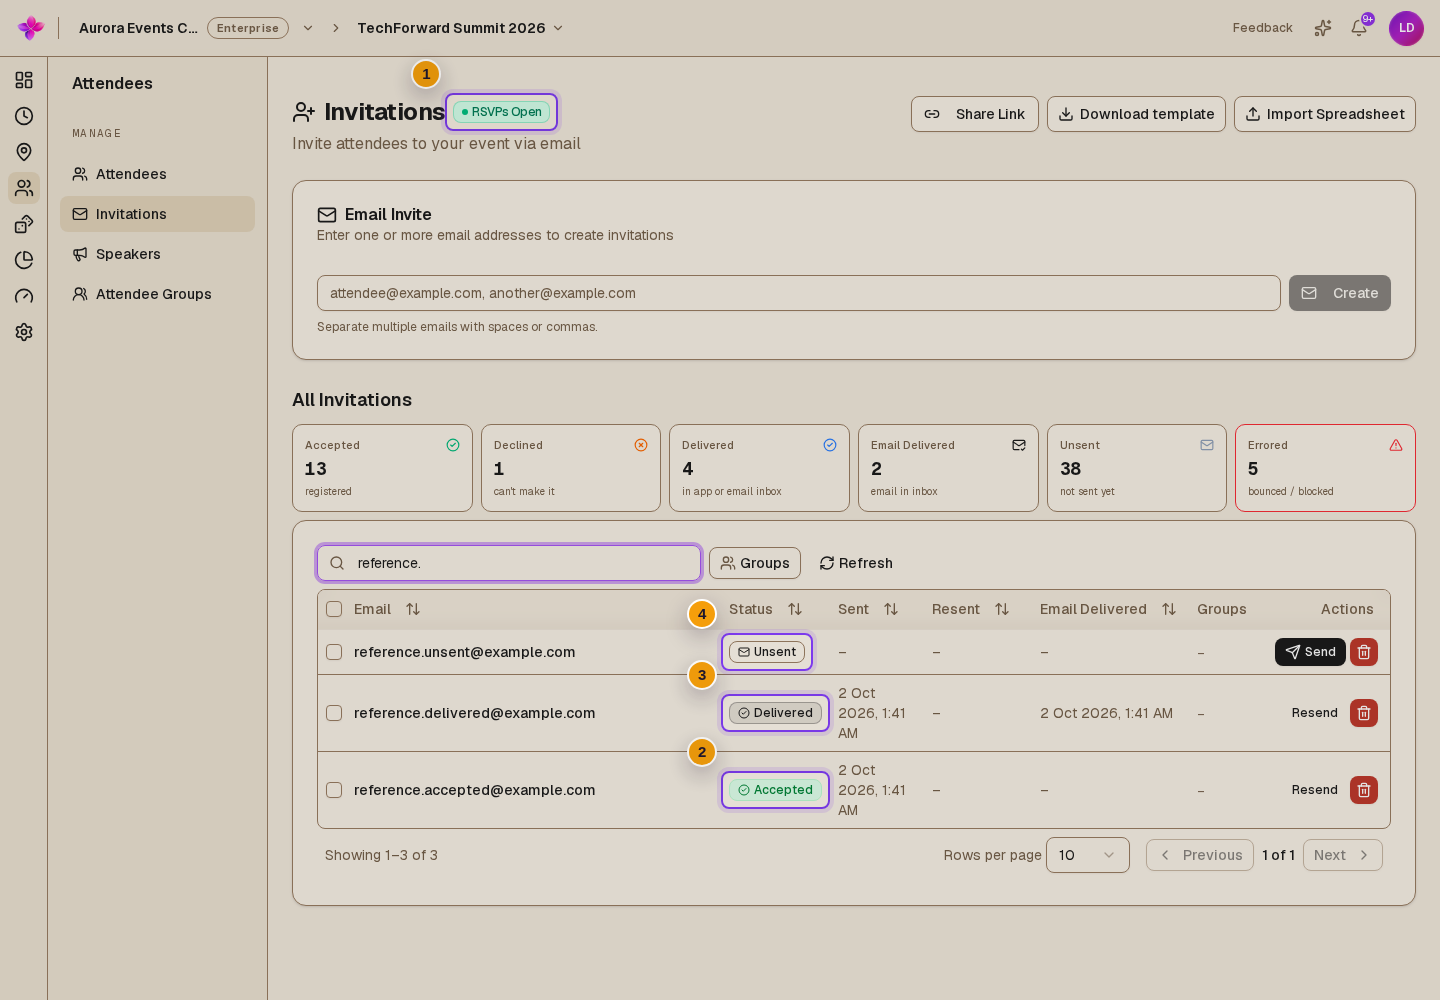Toggle the select-all checkbox in table header
The width and height of the screenshot is (1440, 1000).
coord(334,609)
